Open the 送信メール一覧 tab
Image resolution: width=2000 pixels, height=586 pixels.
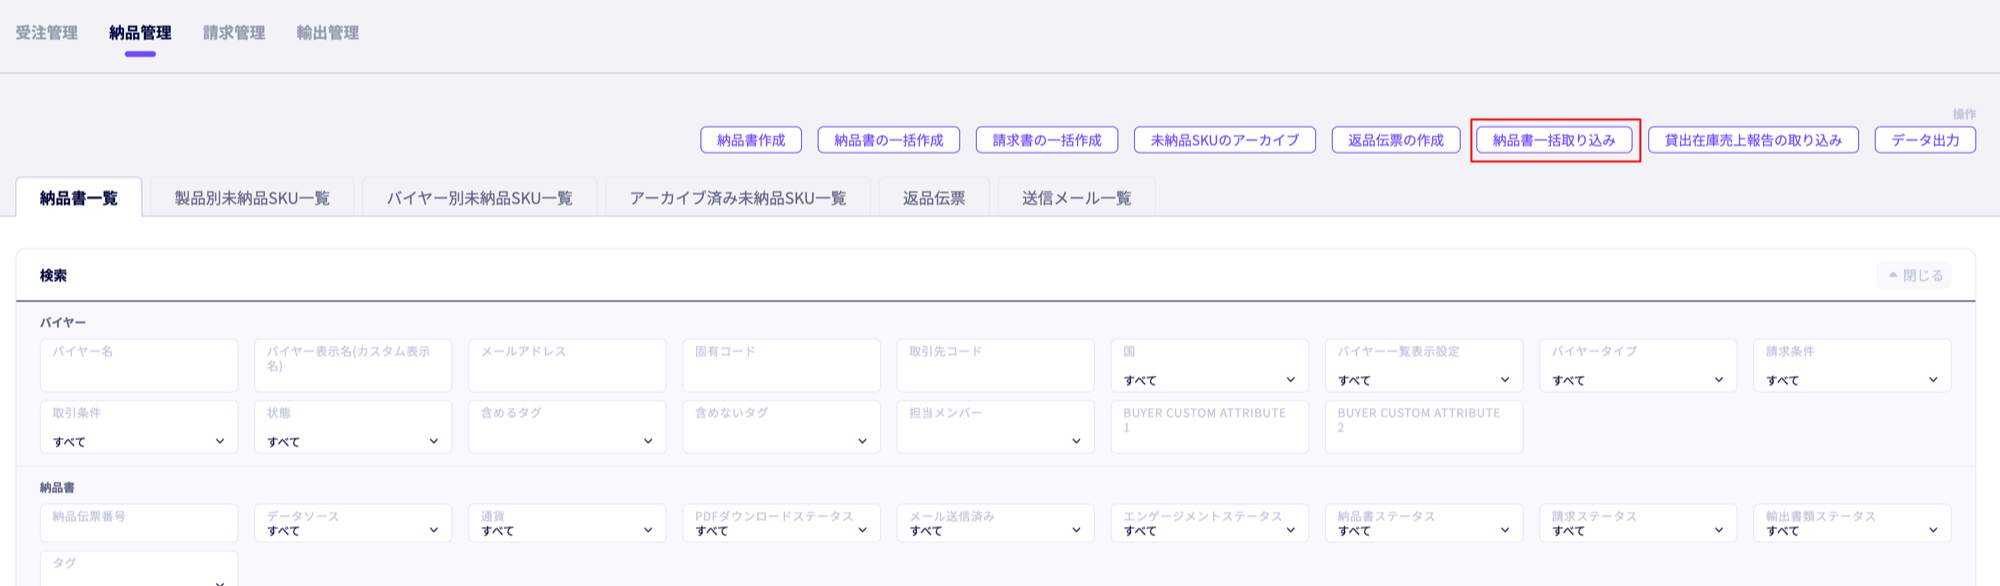pos(1077,198)
